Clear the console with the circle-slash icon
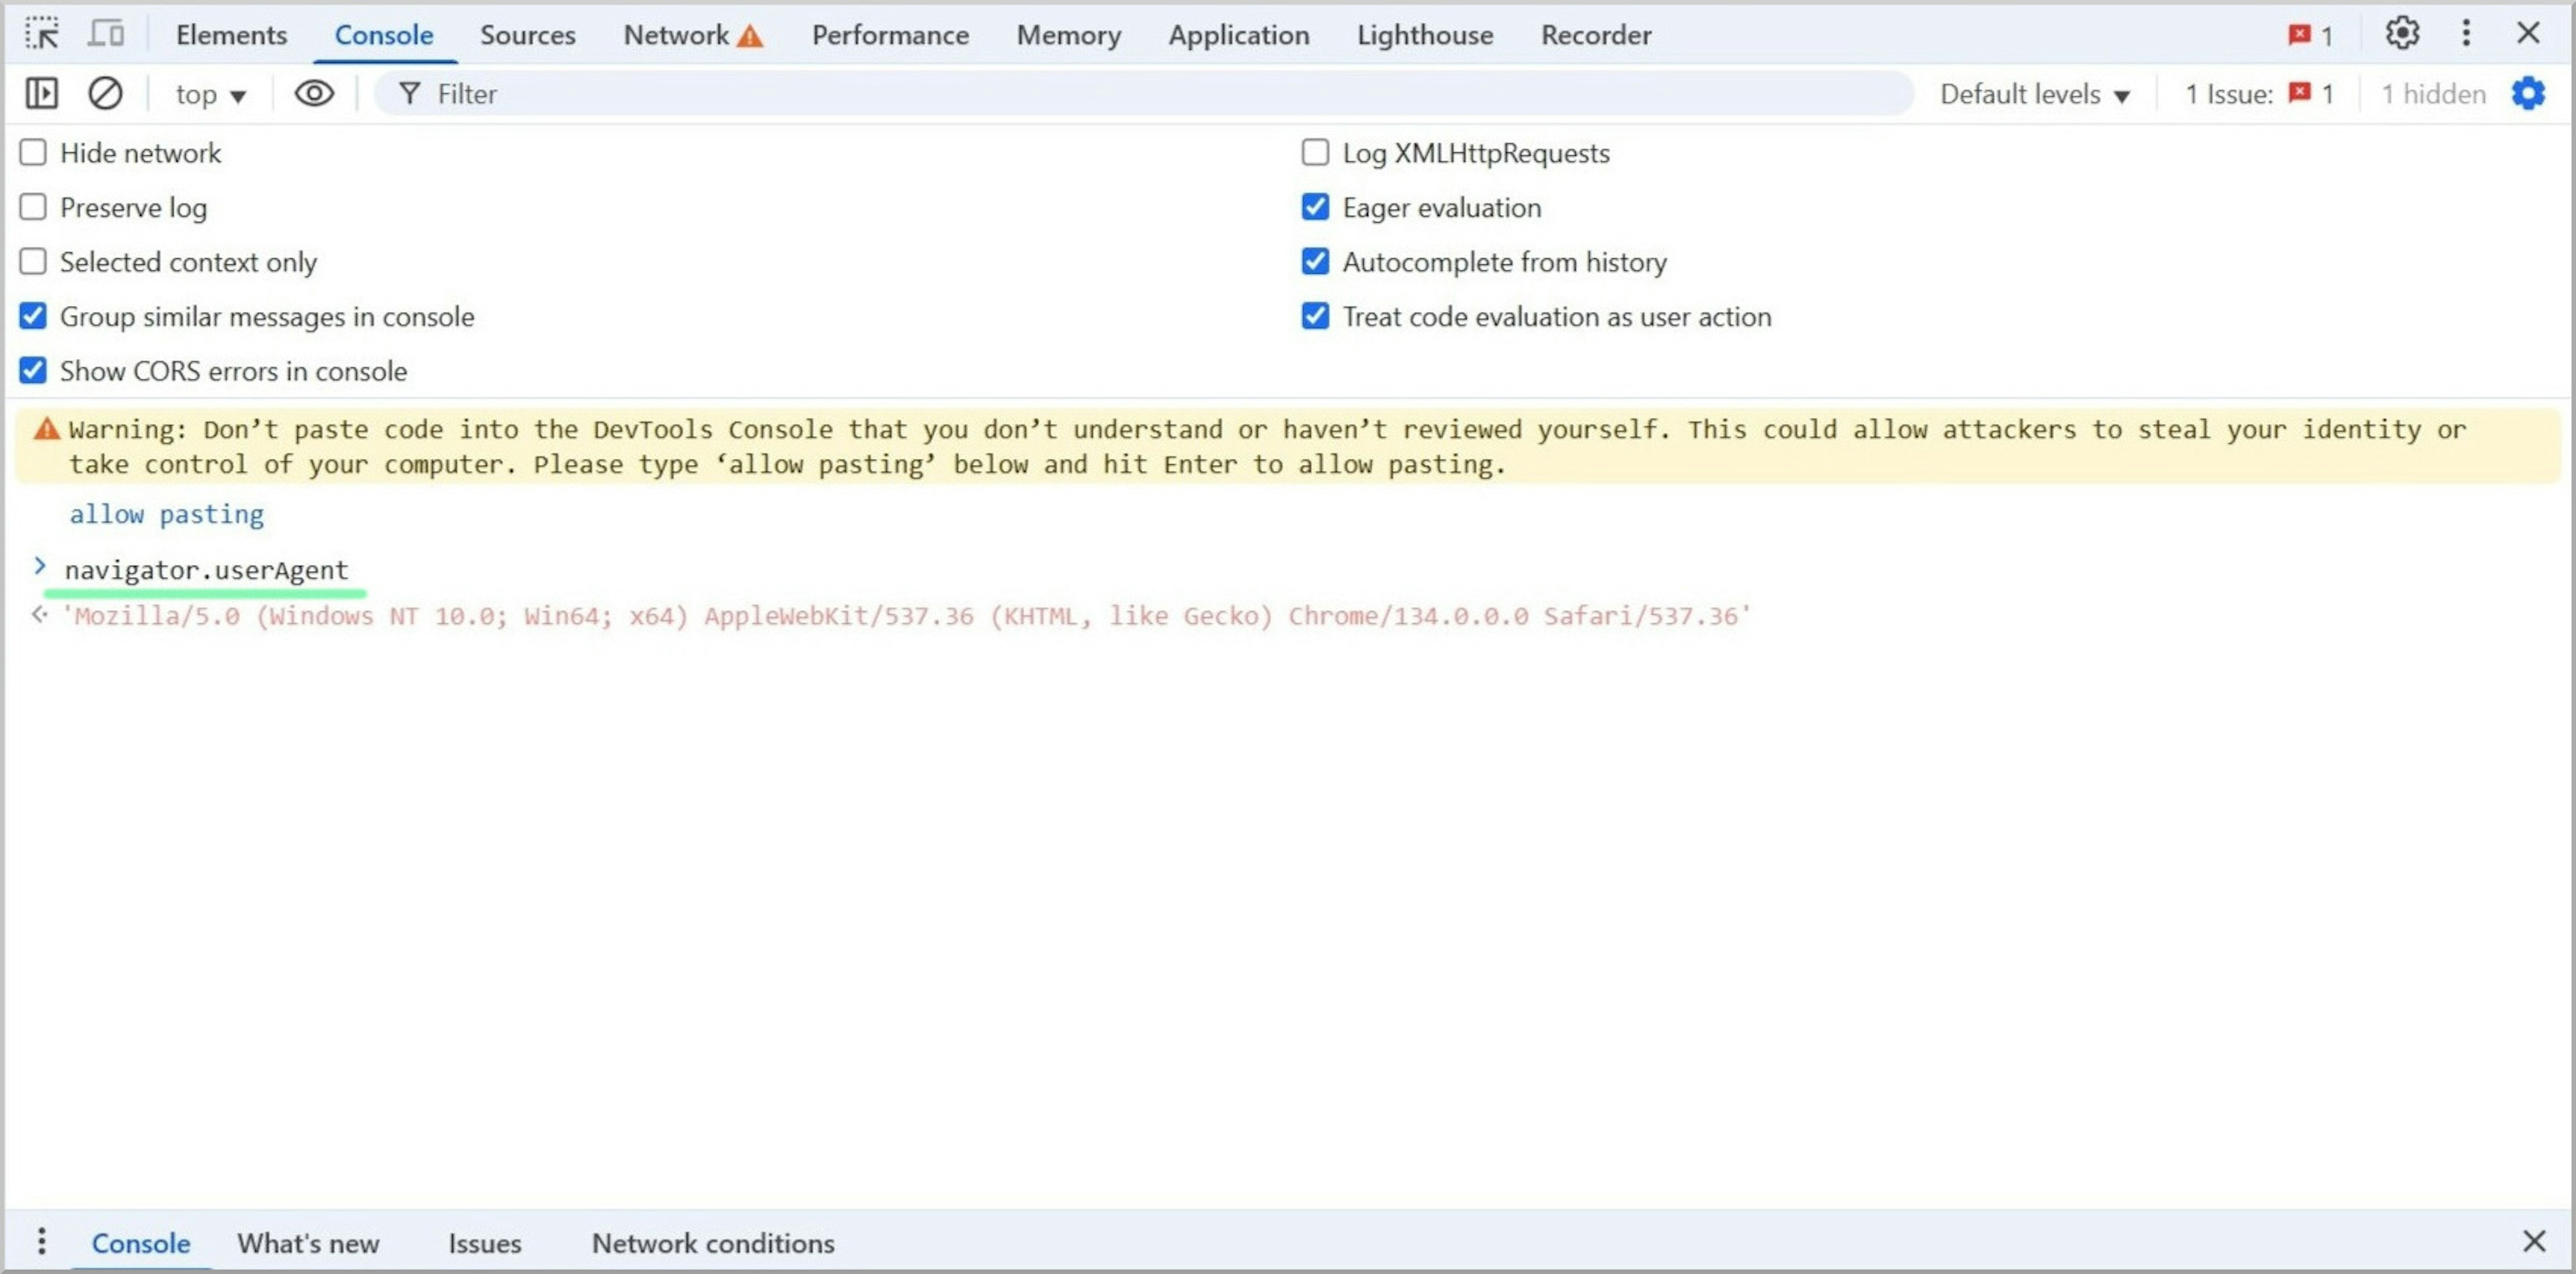This screenshot has height=1274, width=2576. click(105, 94)
